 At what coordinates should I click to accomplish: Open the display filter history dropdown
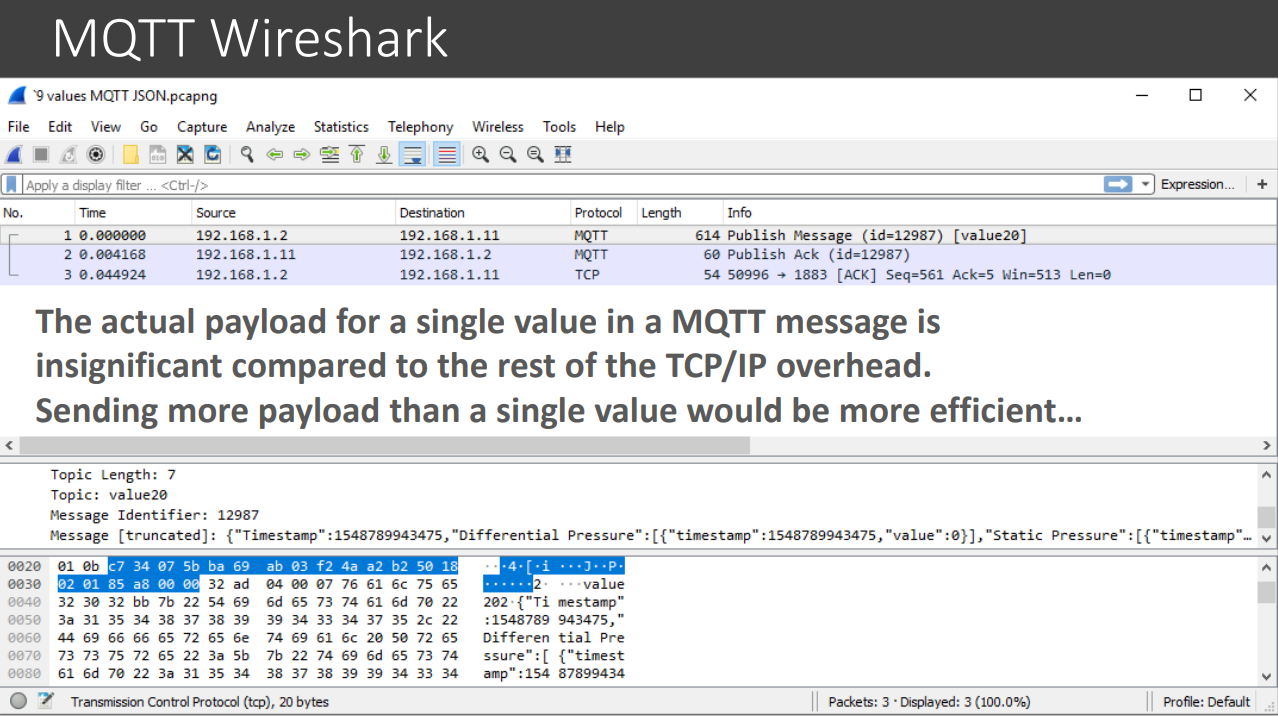click(1144, 185)
